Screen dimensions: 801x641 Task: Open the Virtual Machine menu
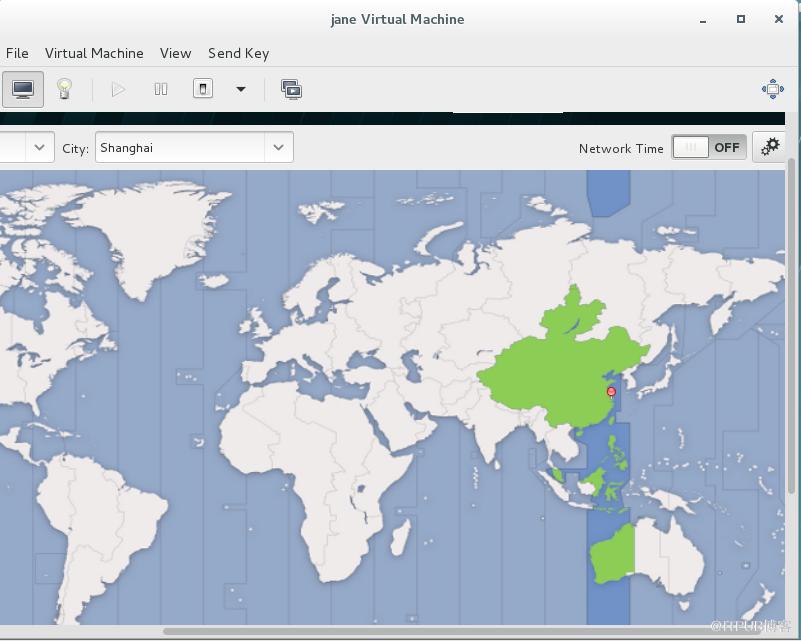click(x=94, y=53)
